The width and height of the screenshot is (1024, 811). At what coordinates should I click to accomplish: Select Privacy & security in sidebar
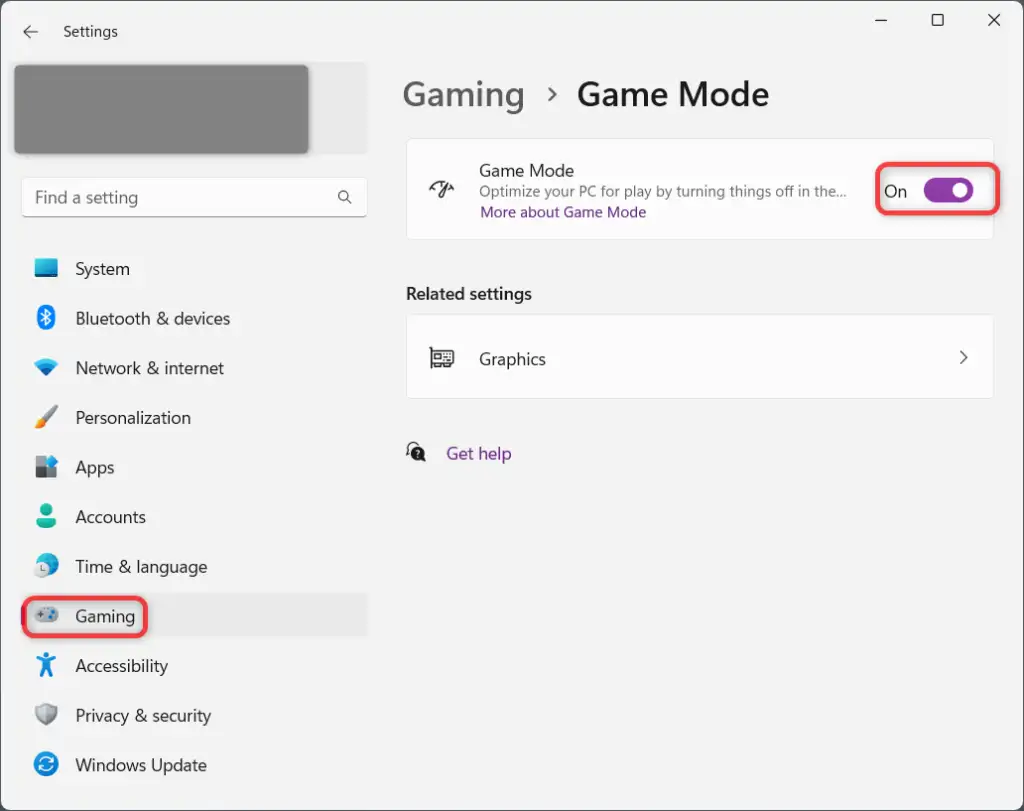pyautogui.click(x=143, y=716)
